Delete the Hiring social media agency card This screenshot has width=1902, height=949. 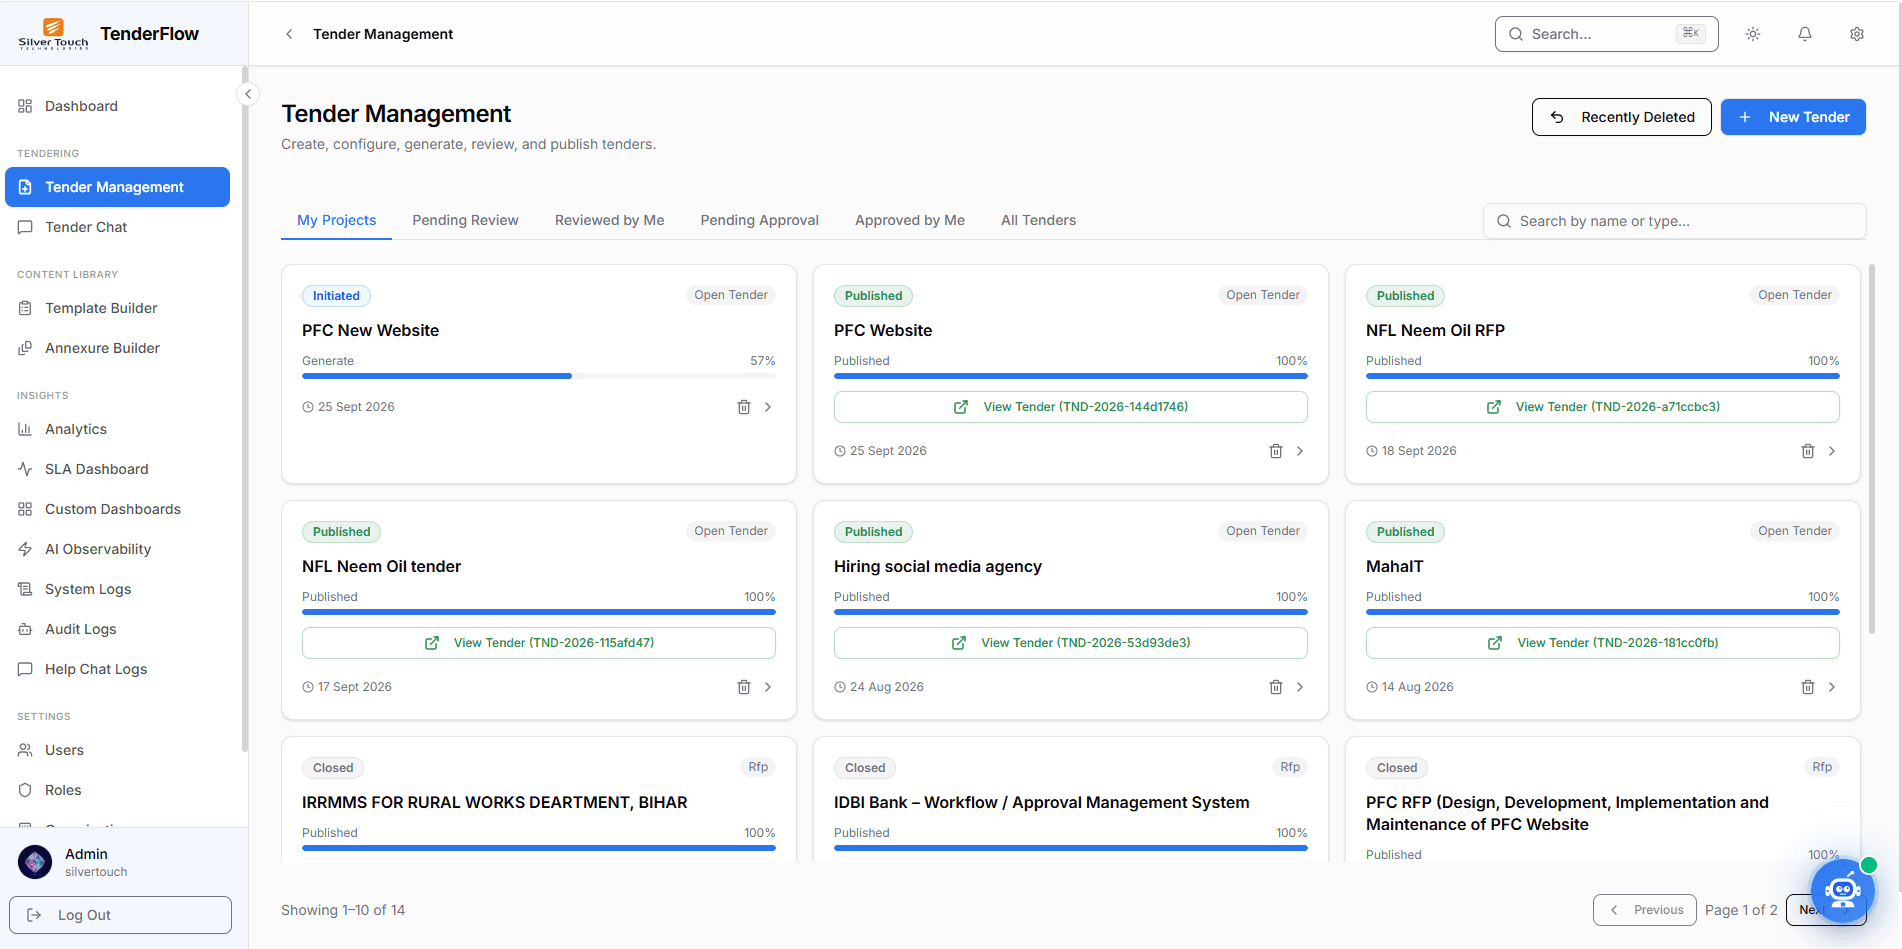coord(1276,687)
